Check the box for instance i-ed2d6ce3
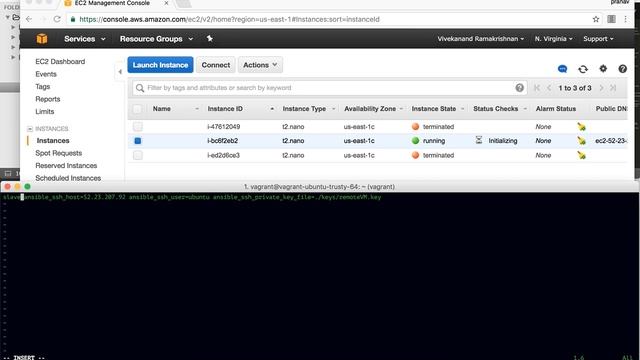 coord(138,155)
